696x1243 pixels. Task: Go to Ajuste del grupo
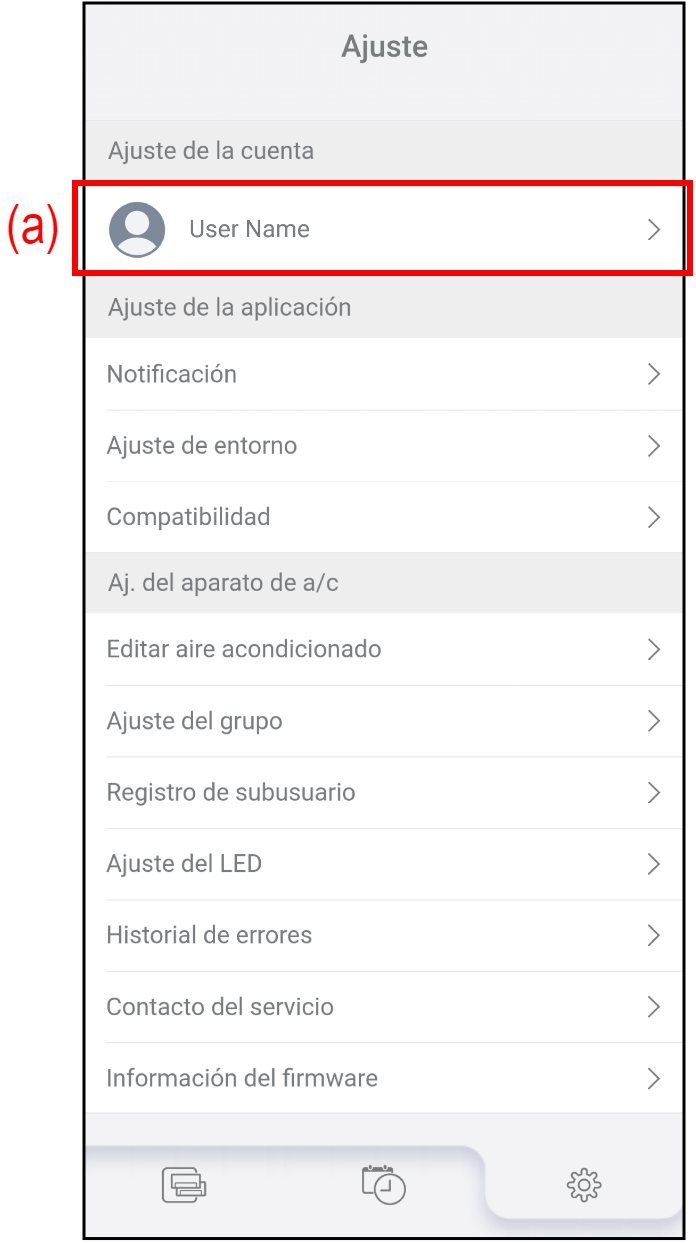[x=195, y=721]
